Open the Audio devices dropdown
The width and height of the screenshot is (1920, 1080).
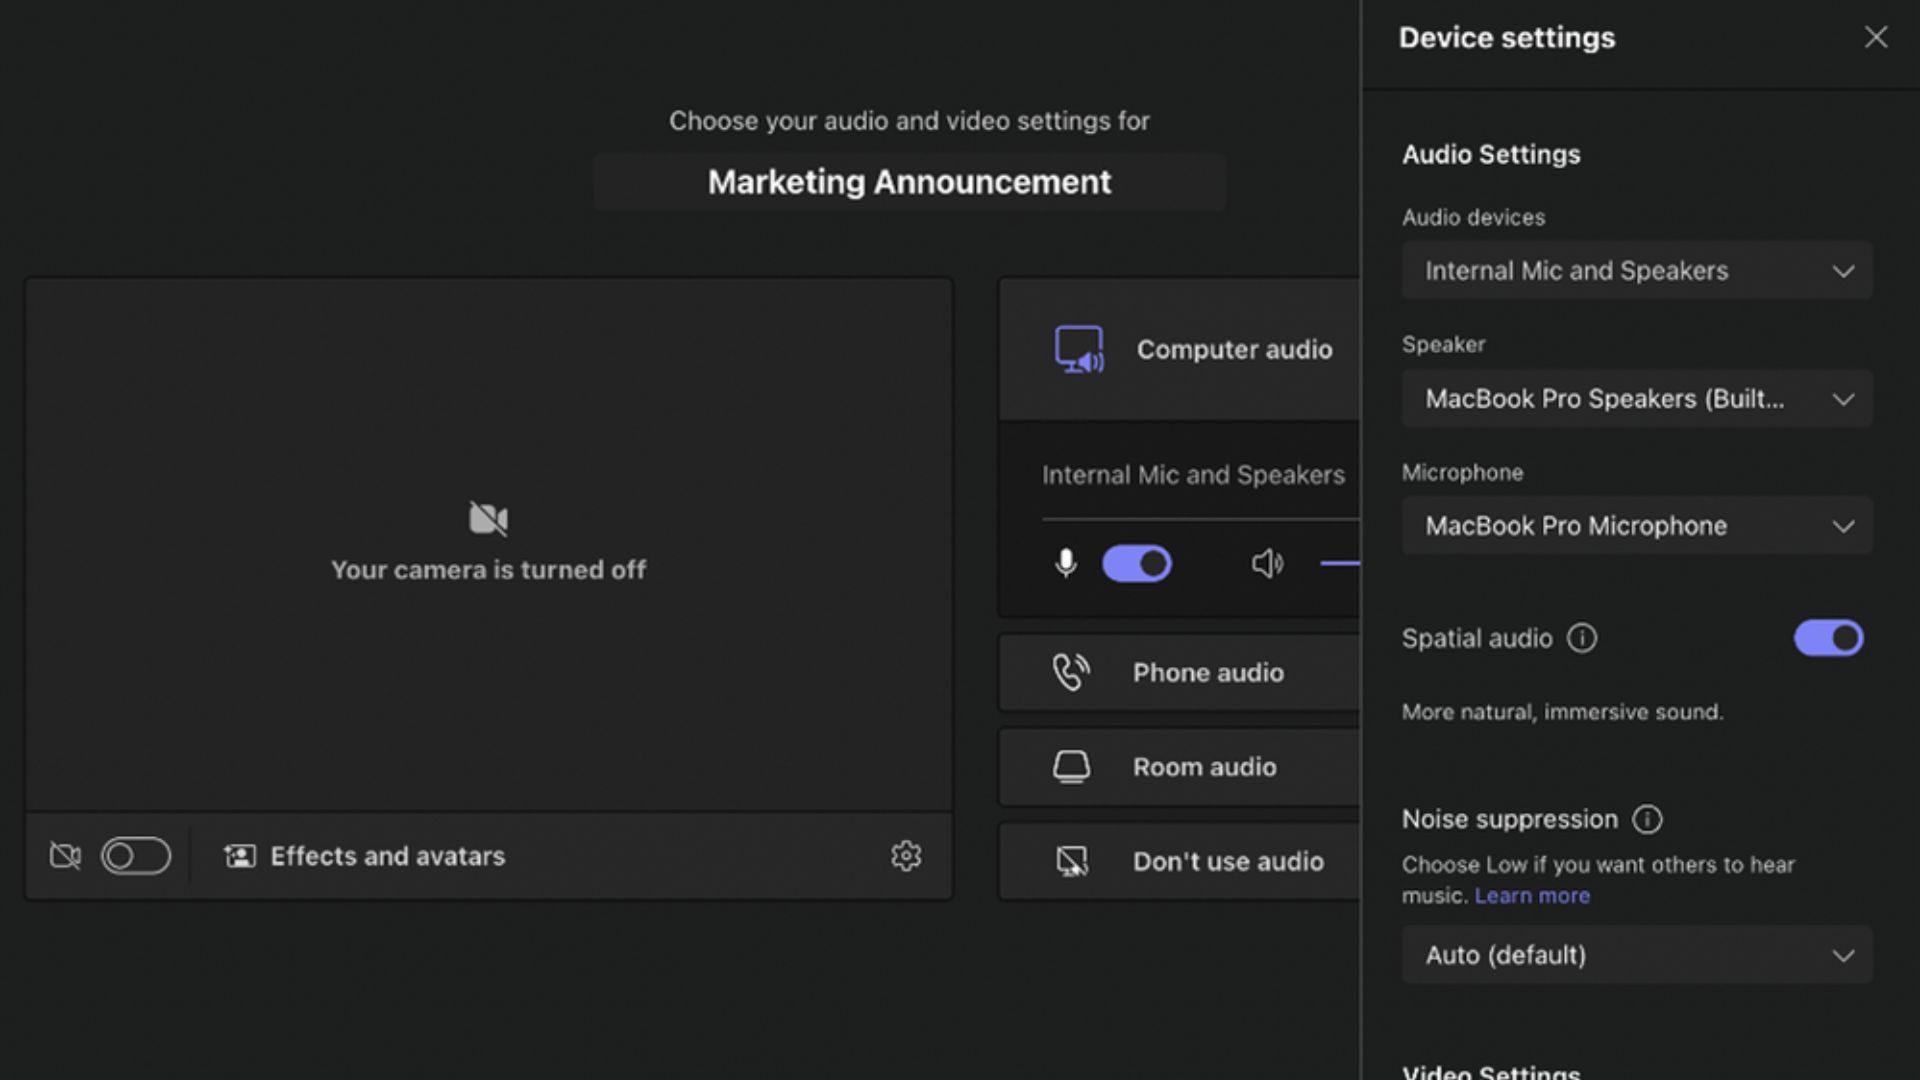coord(1637,270)
